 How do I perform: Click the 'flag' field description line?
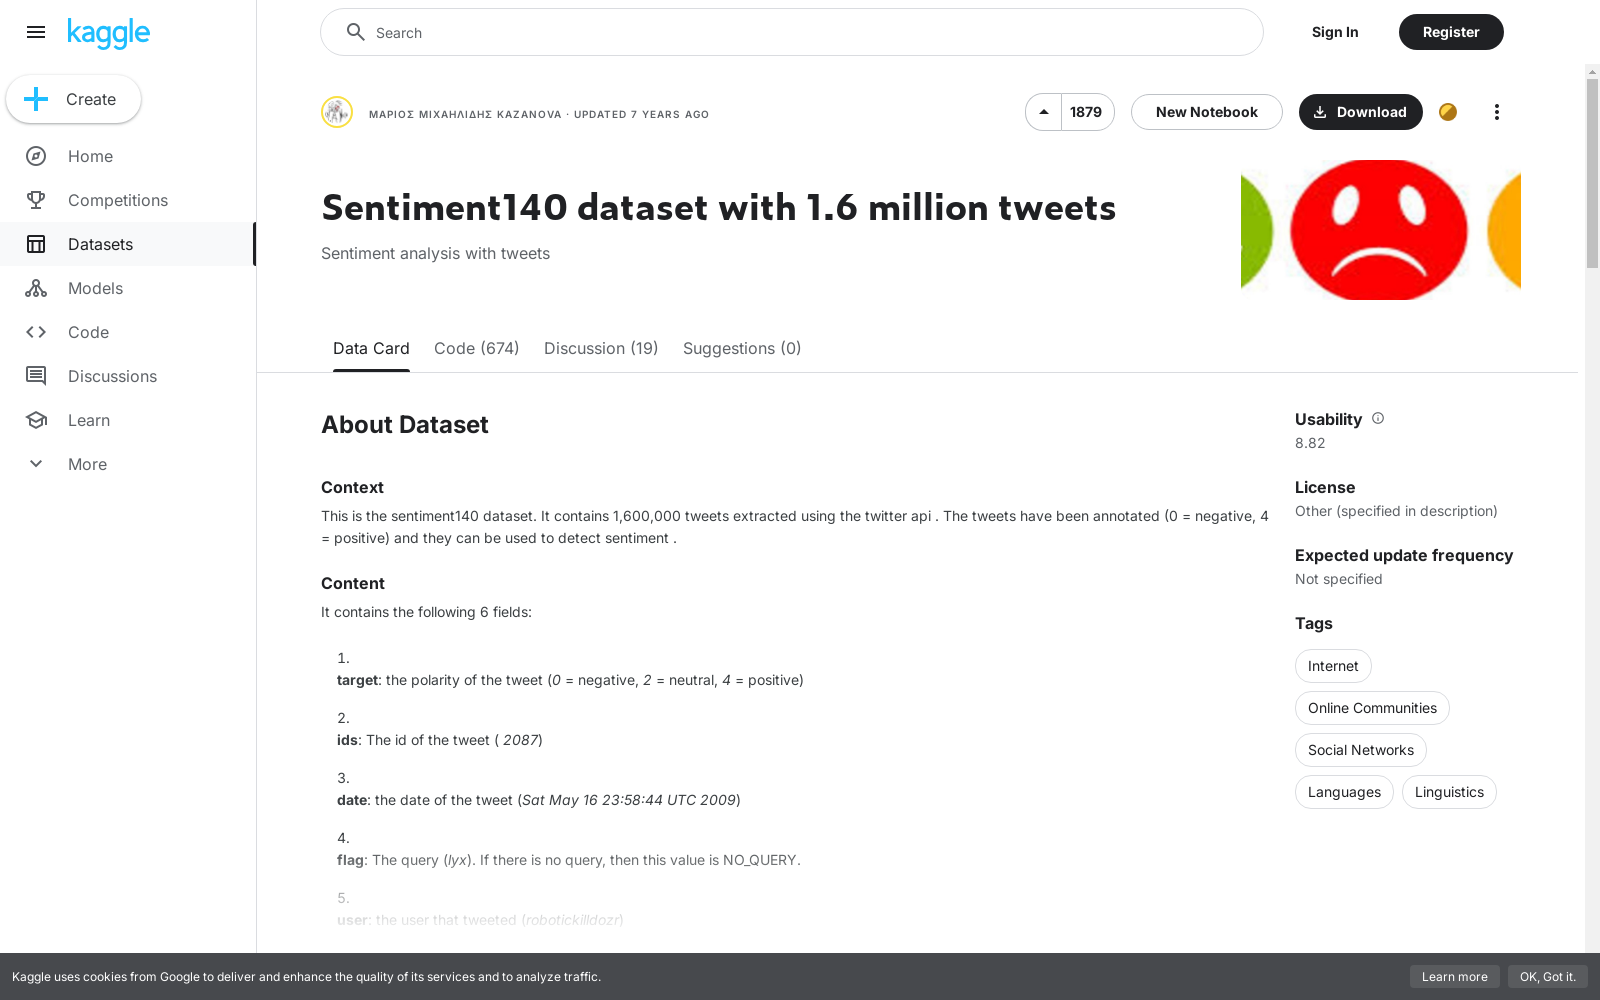click(x=569, y=860)
